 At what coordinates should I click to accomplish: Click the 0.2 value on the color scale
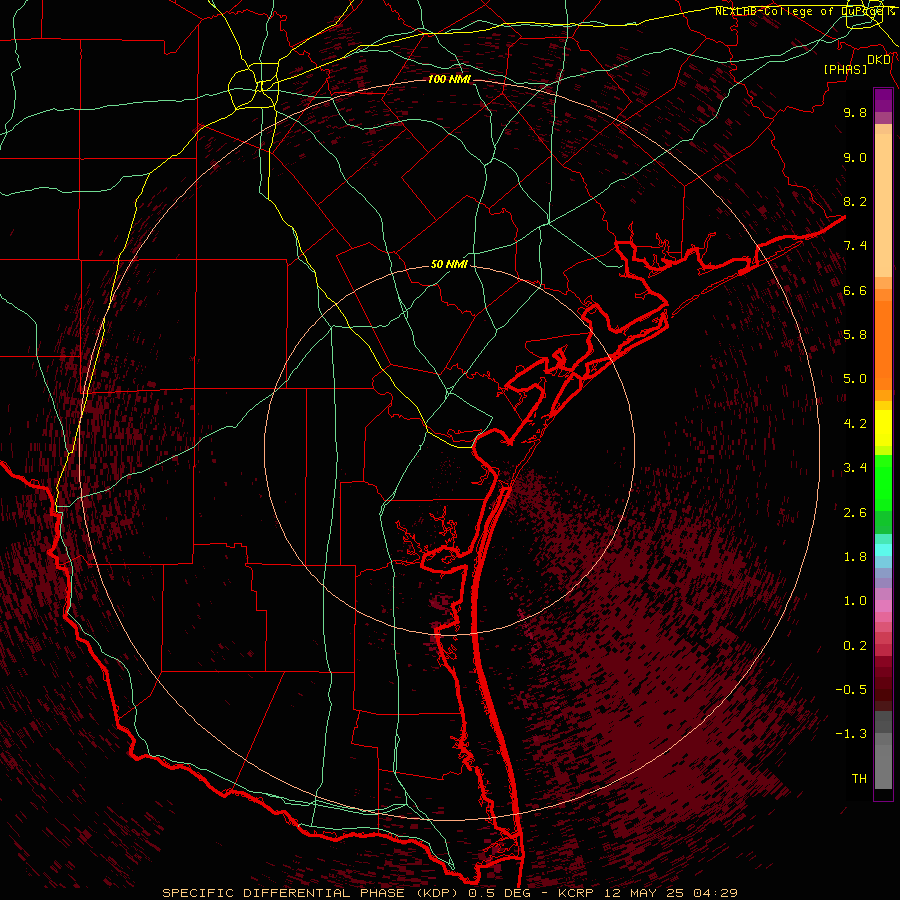click(x=855, y=646)
